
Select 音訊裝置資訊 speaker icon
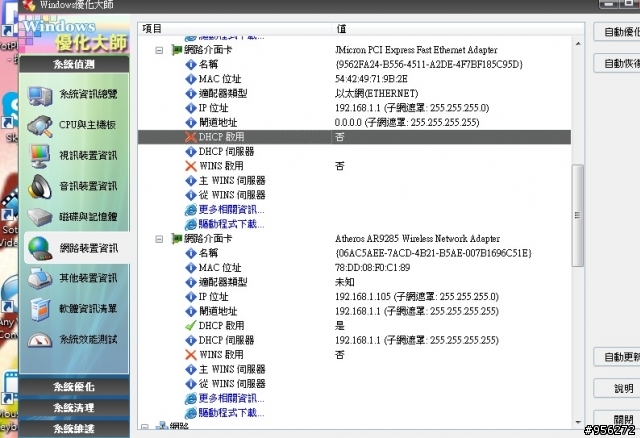click(40, 187)
